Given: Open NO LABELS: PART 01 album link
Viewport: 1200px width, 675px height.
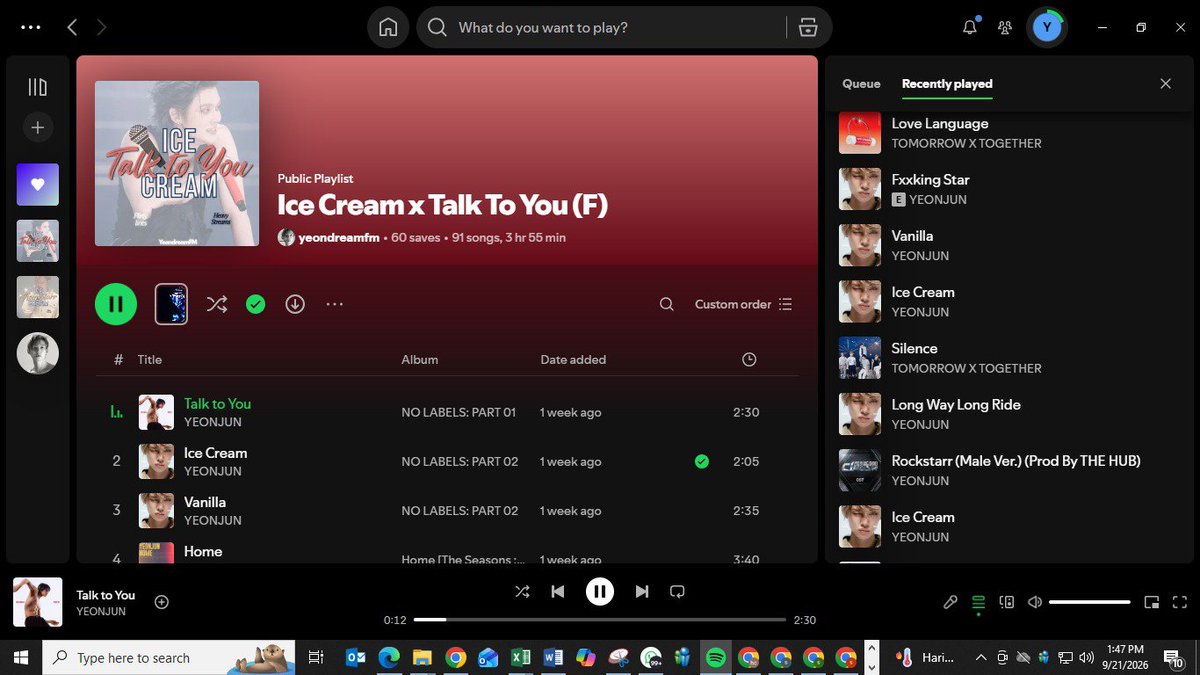Looking at the screenshot, I should tap(458, 412).
